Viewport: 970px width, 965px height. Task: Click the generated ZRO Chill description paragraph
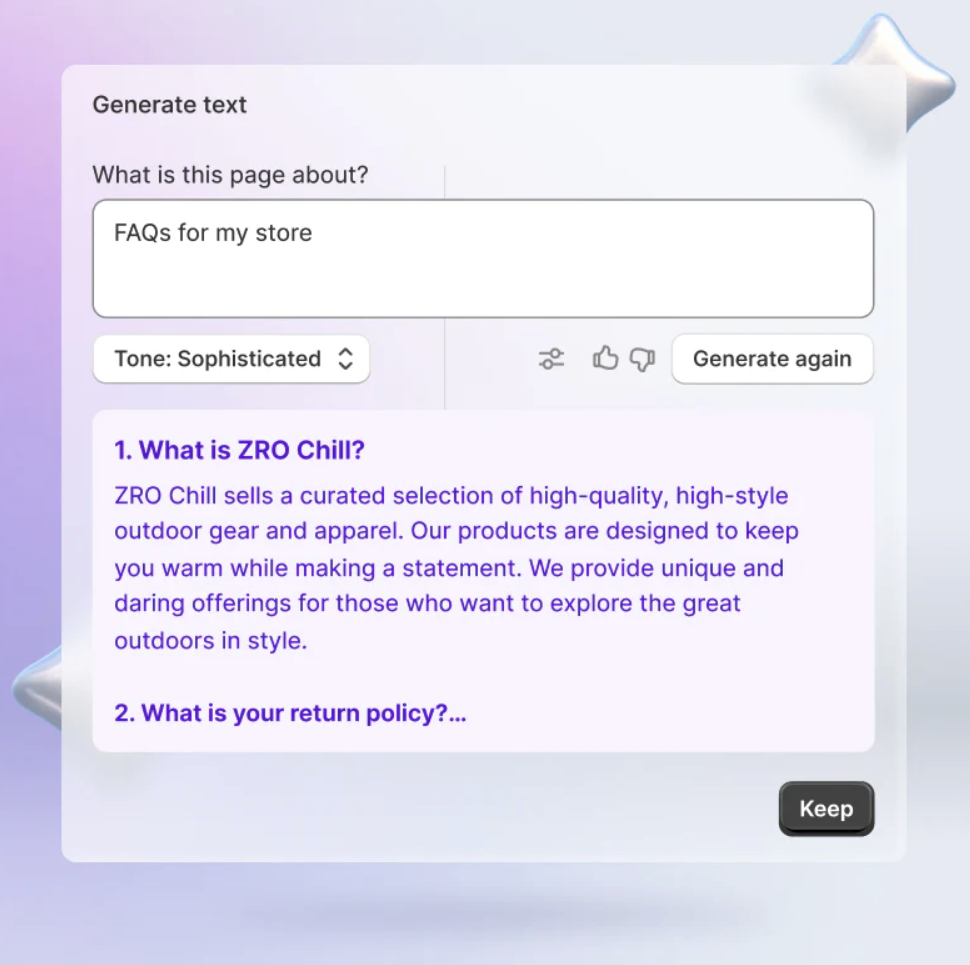456,568
